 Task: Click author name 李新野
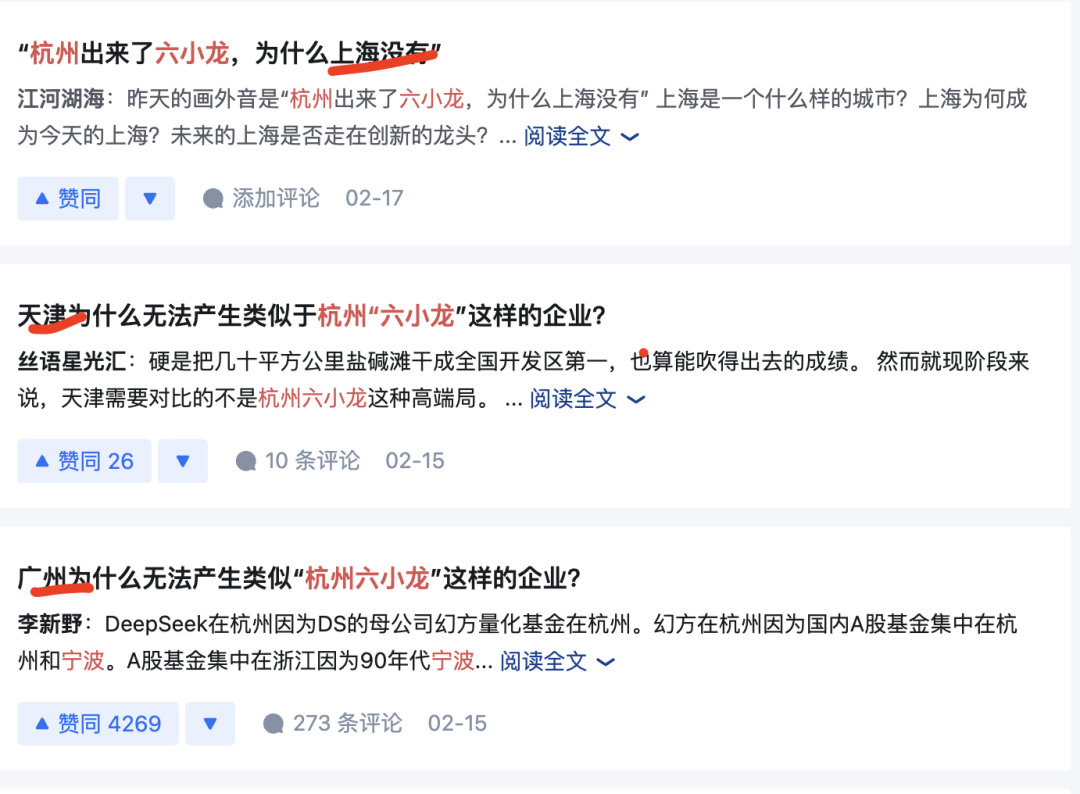pos(50,624)
